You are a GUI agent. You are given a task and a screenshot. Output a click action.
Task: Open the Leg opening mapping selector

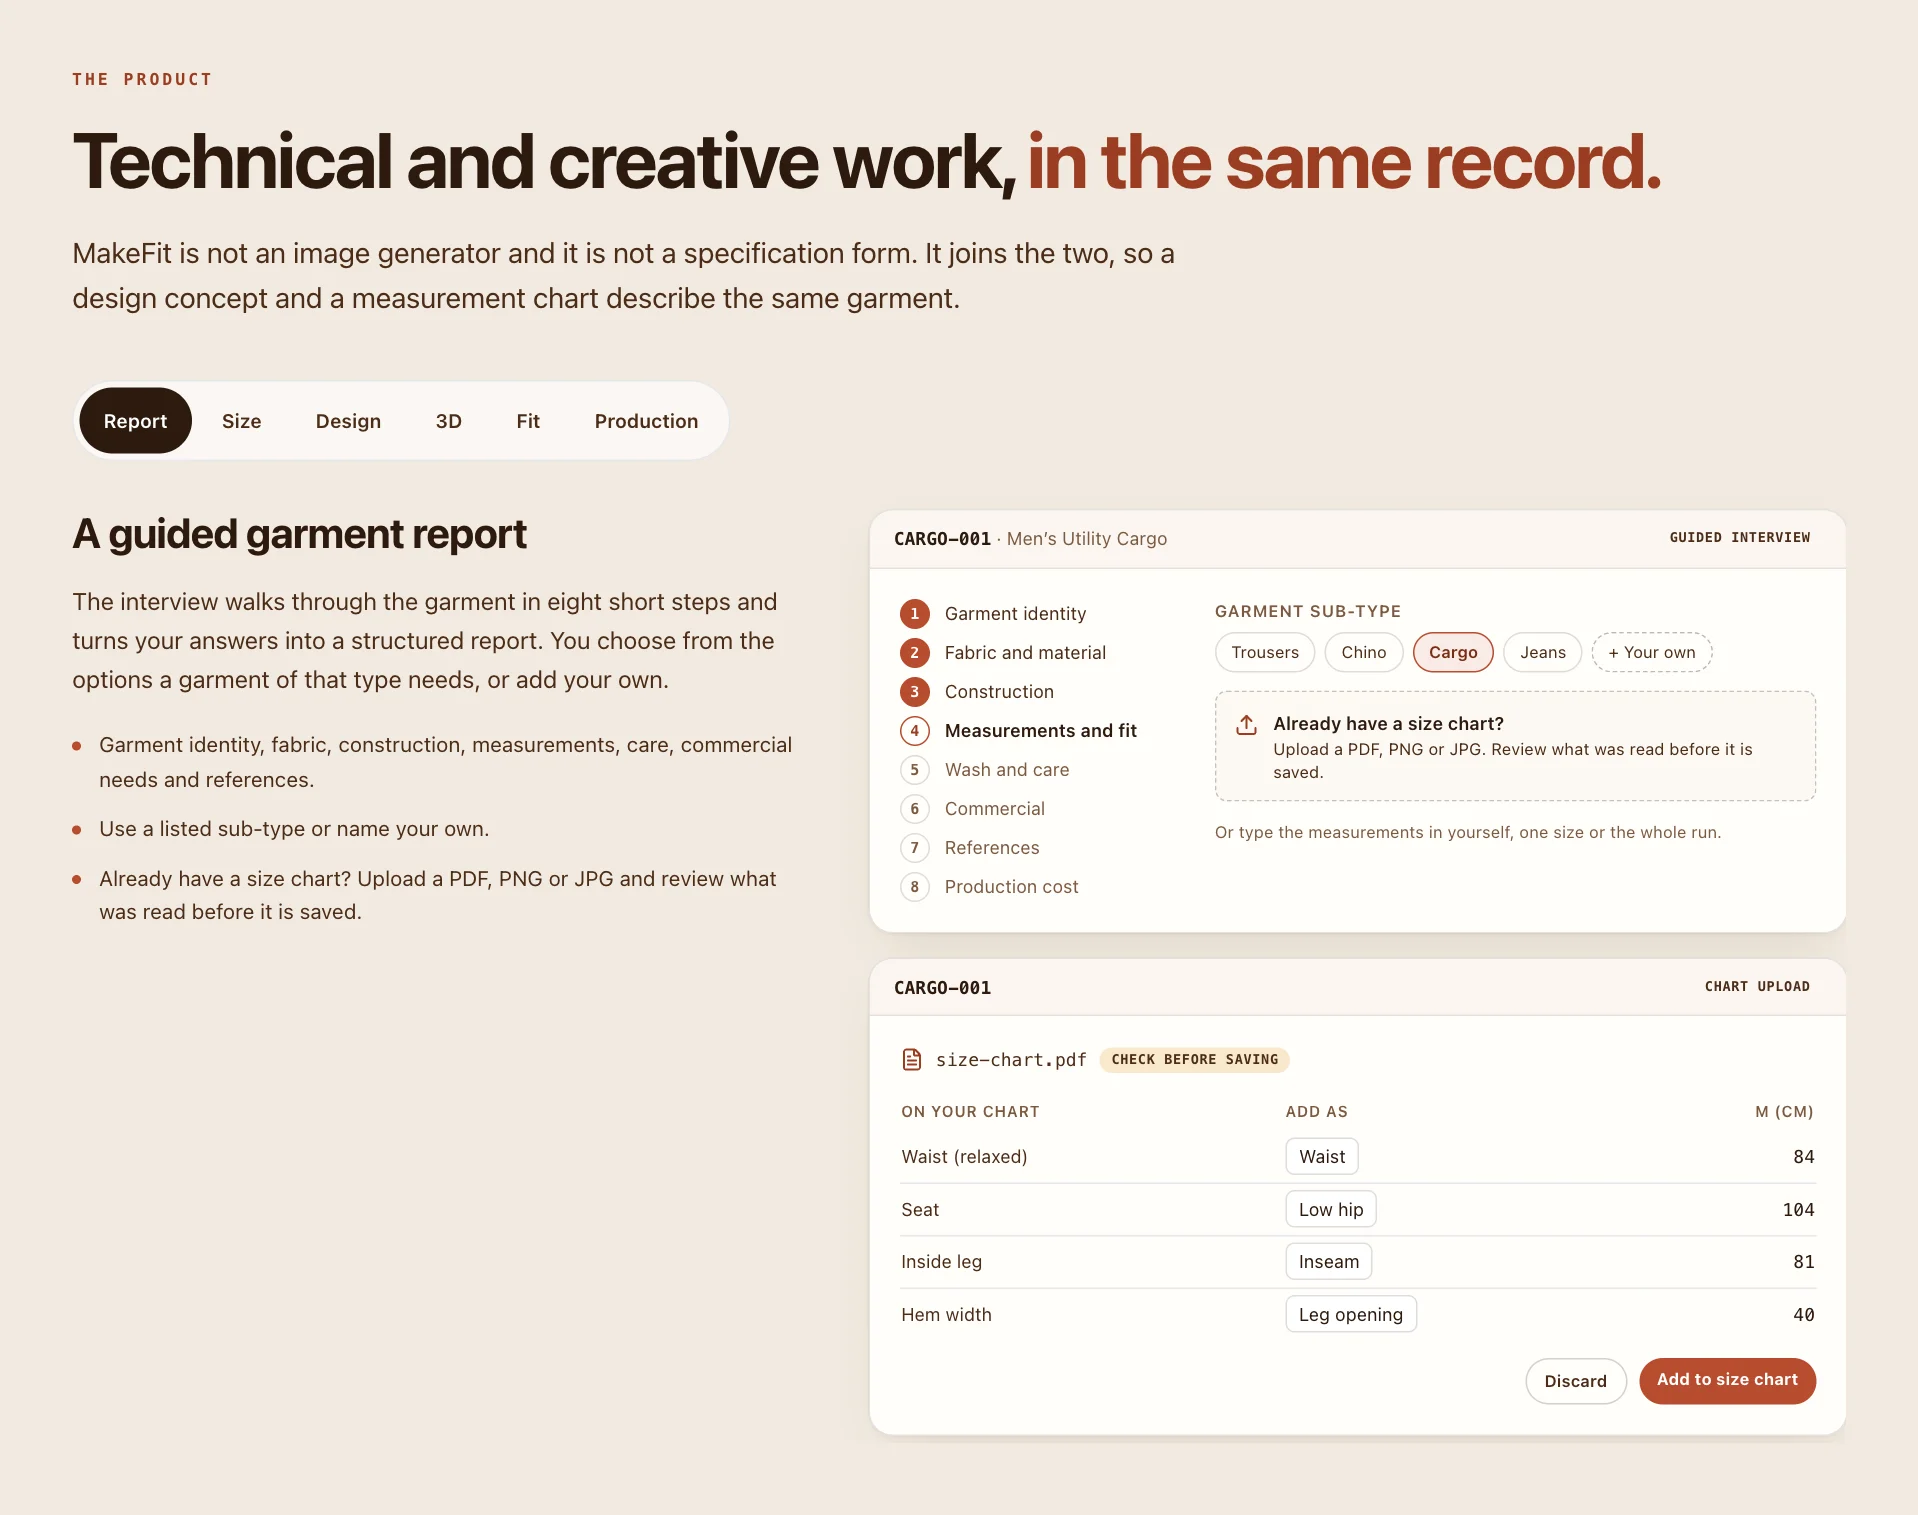(x=1351, y=1314)
